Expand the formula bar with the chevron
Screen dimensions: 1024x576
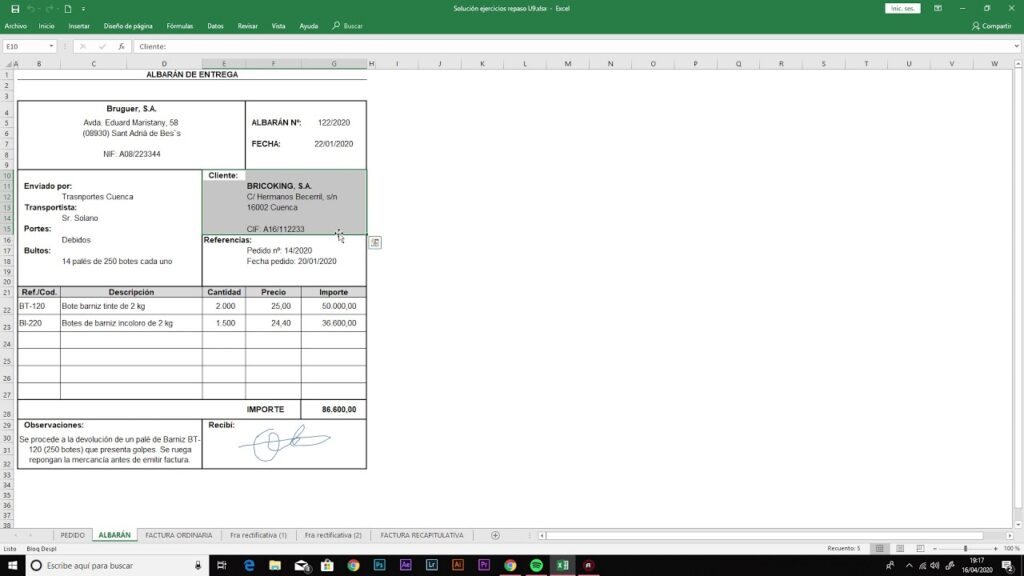tap(1016, 46)
